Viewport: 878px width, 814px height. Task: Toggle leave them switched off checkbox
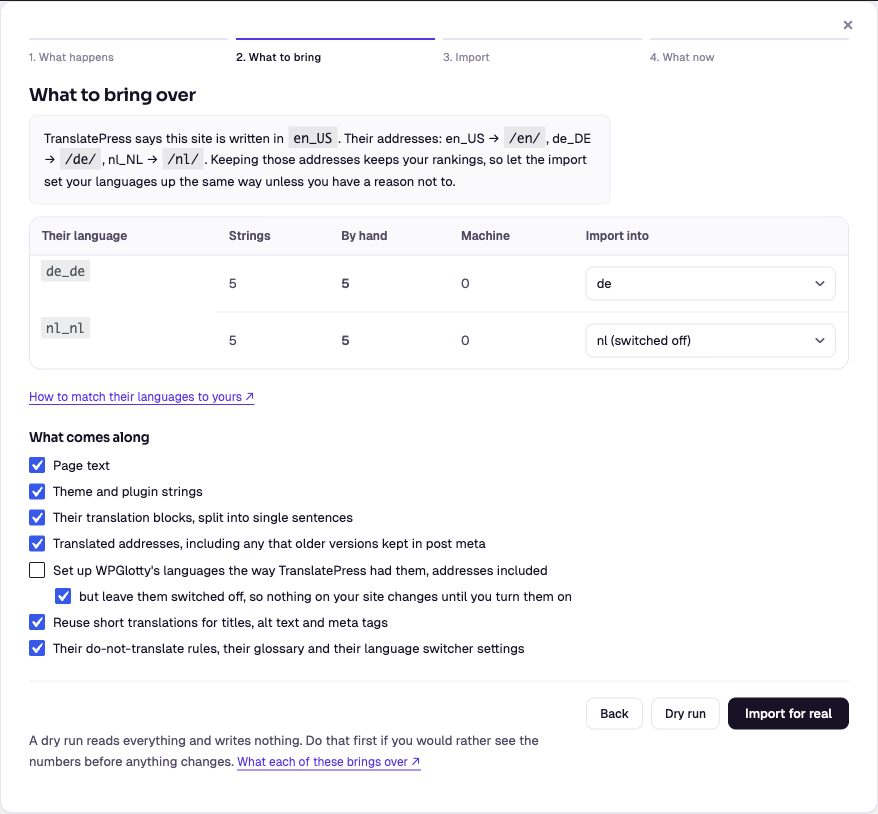63,596
